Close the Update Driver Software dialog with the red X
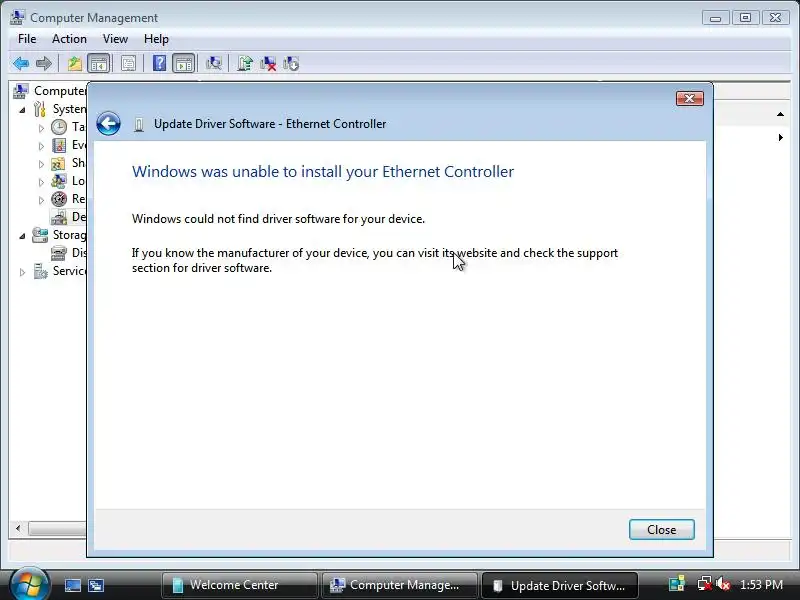The image size is (800, 600). tap(690, 98)
